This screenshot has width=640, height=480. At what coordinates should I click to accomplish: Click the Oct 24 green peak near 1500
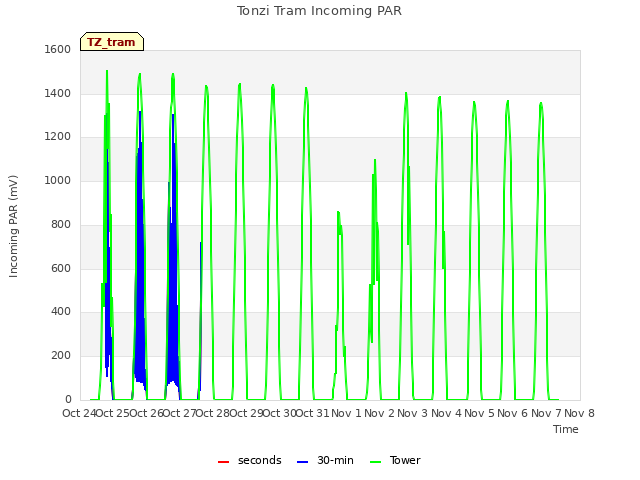[107, 72]
